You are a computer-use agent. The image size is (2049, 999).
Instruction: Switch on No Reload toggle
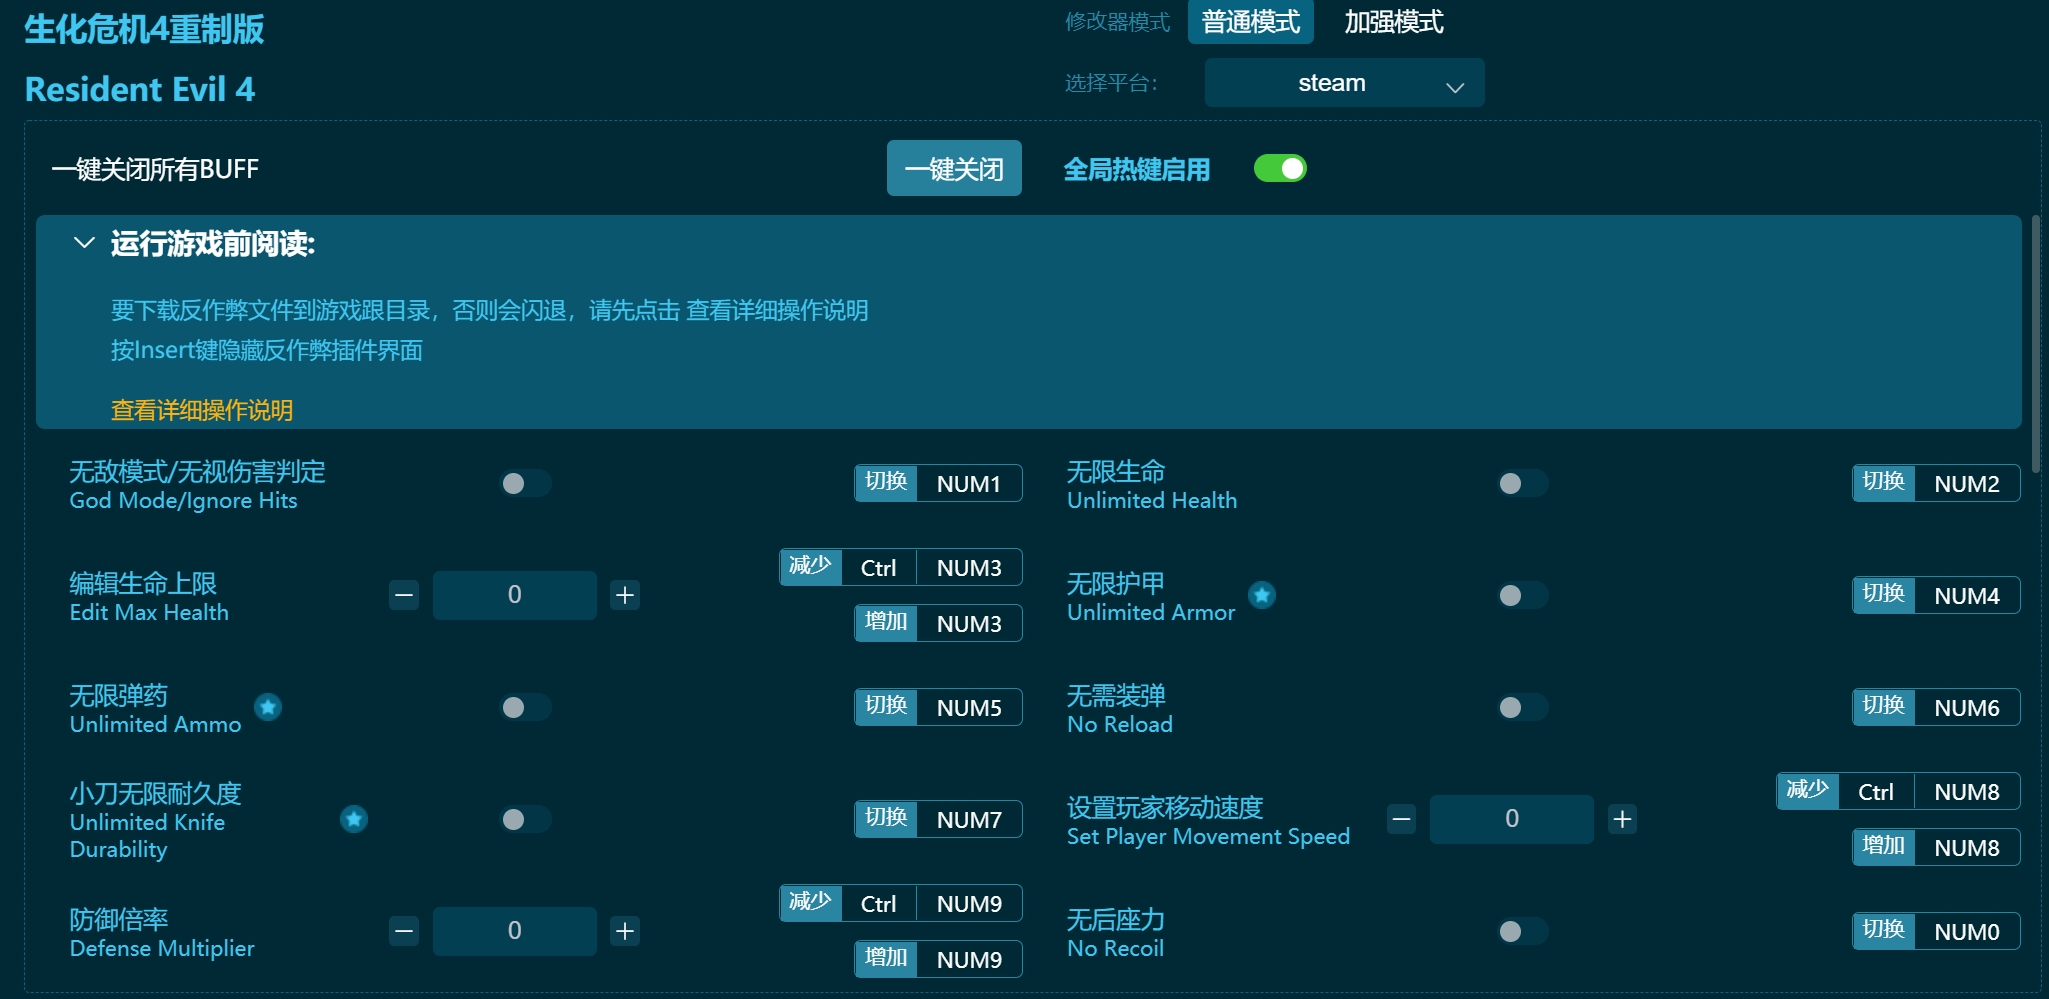tap(1523, 707)
